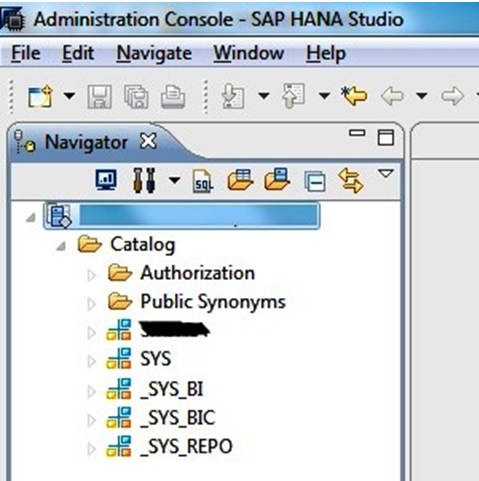
Task: Maximize the Navigator view panel
Action: point(386,137)
